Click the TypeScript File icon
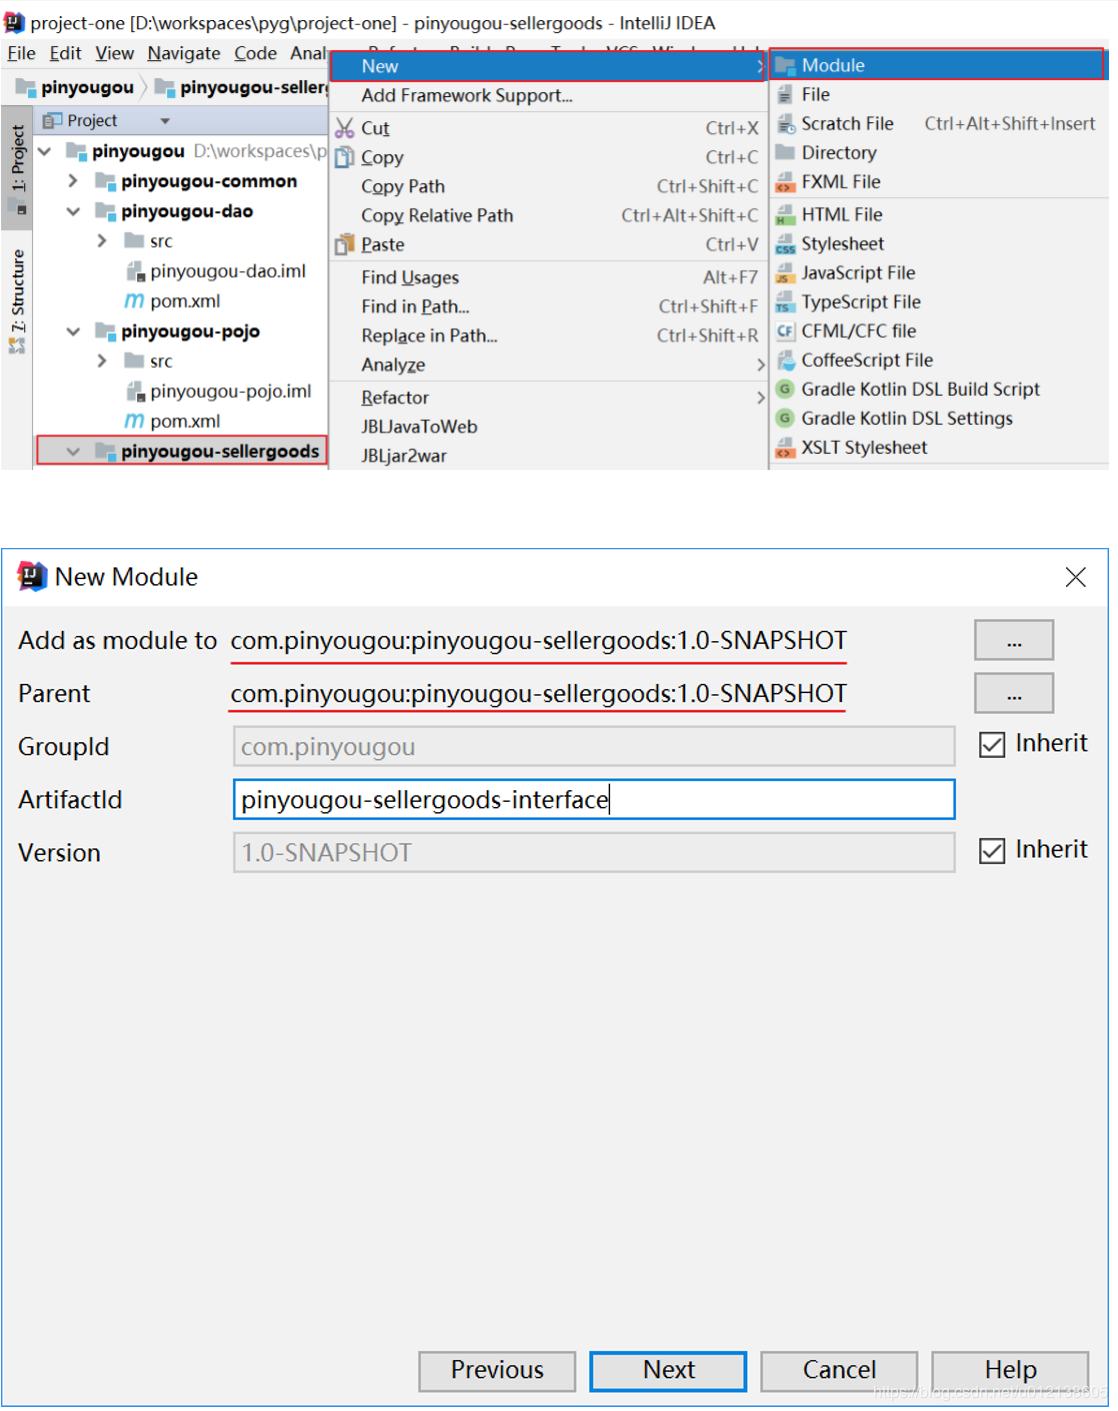The image size is (1118, 1411). pos(785,302)
